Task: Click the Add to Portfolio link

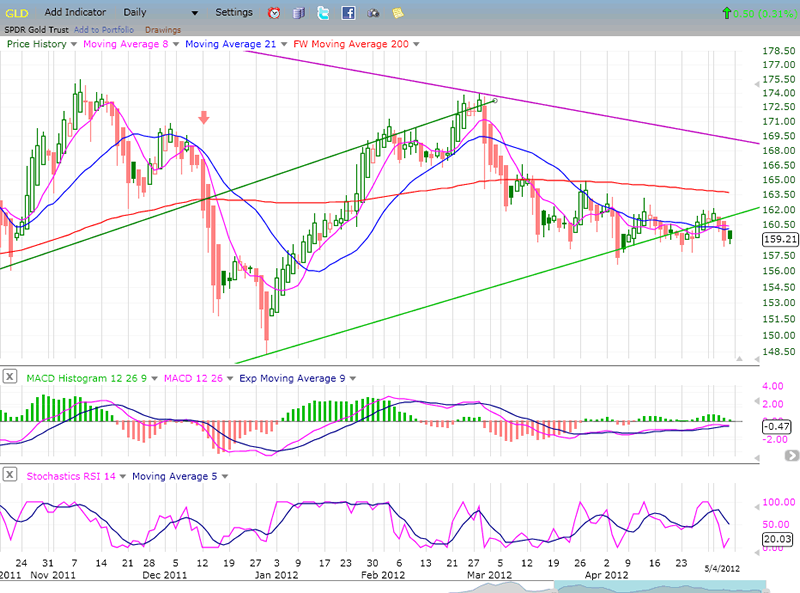Action: (x=106, y=30)
